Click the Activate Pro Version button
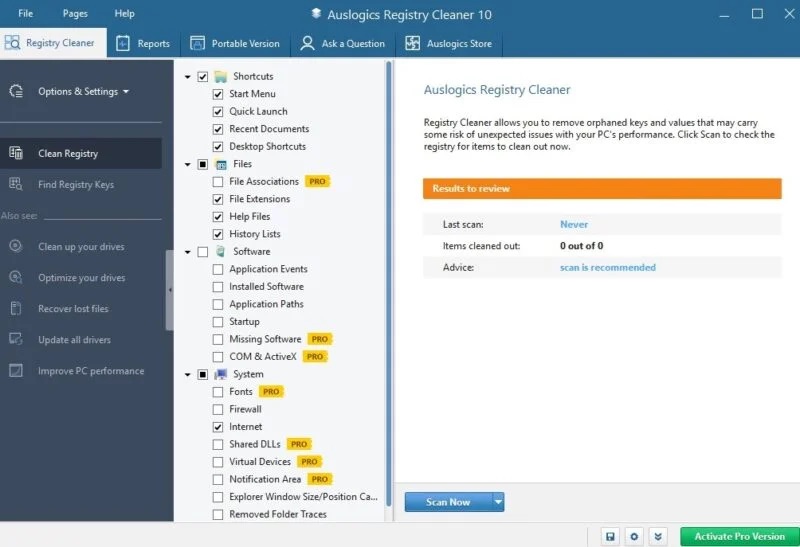Image resolution: width=800 pixels, height=547 pixels. [x=739, y=536]
